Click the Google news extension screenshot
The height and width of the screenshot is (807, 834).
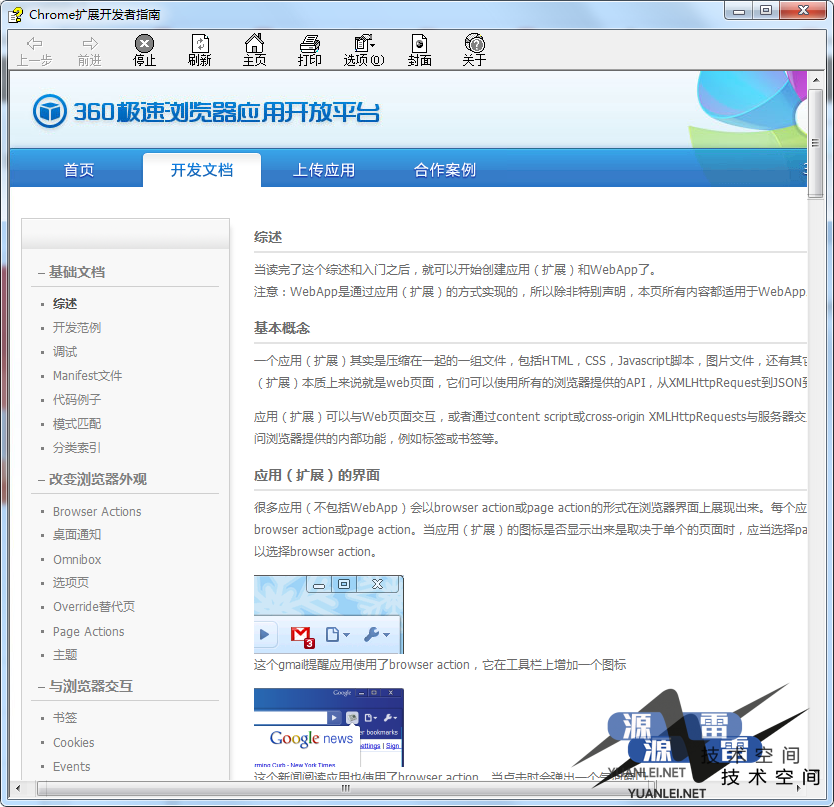coord(329,727)
